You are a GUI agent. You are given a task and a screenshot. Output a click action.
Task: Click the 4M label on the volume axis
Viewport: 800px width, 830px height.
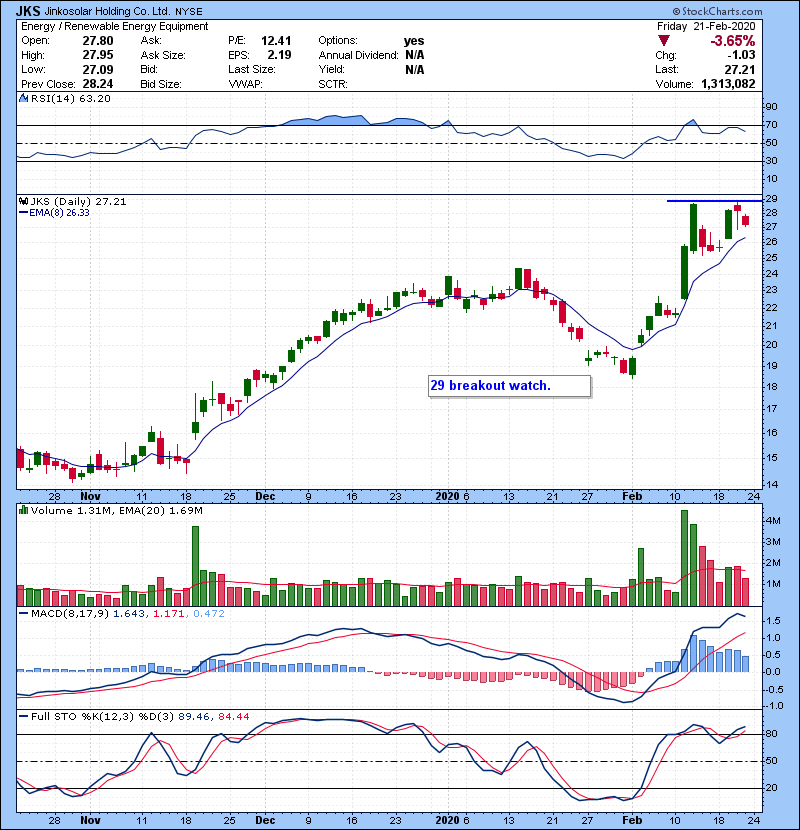coord(773,521)
